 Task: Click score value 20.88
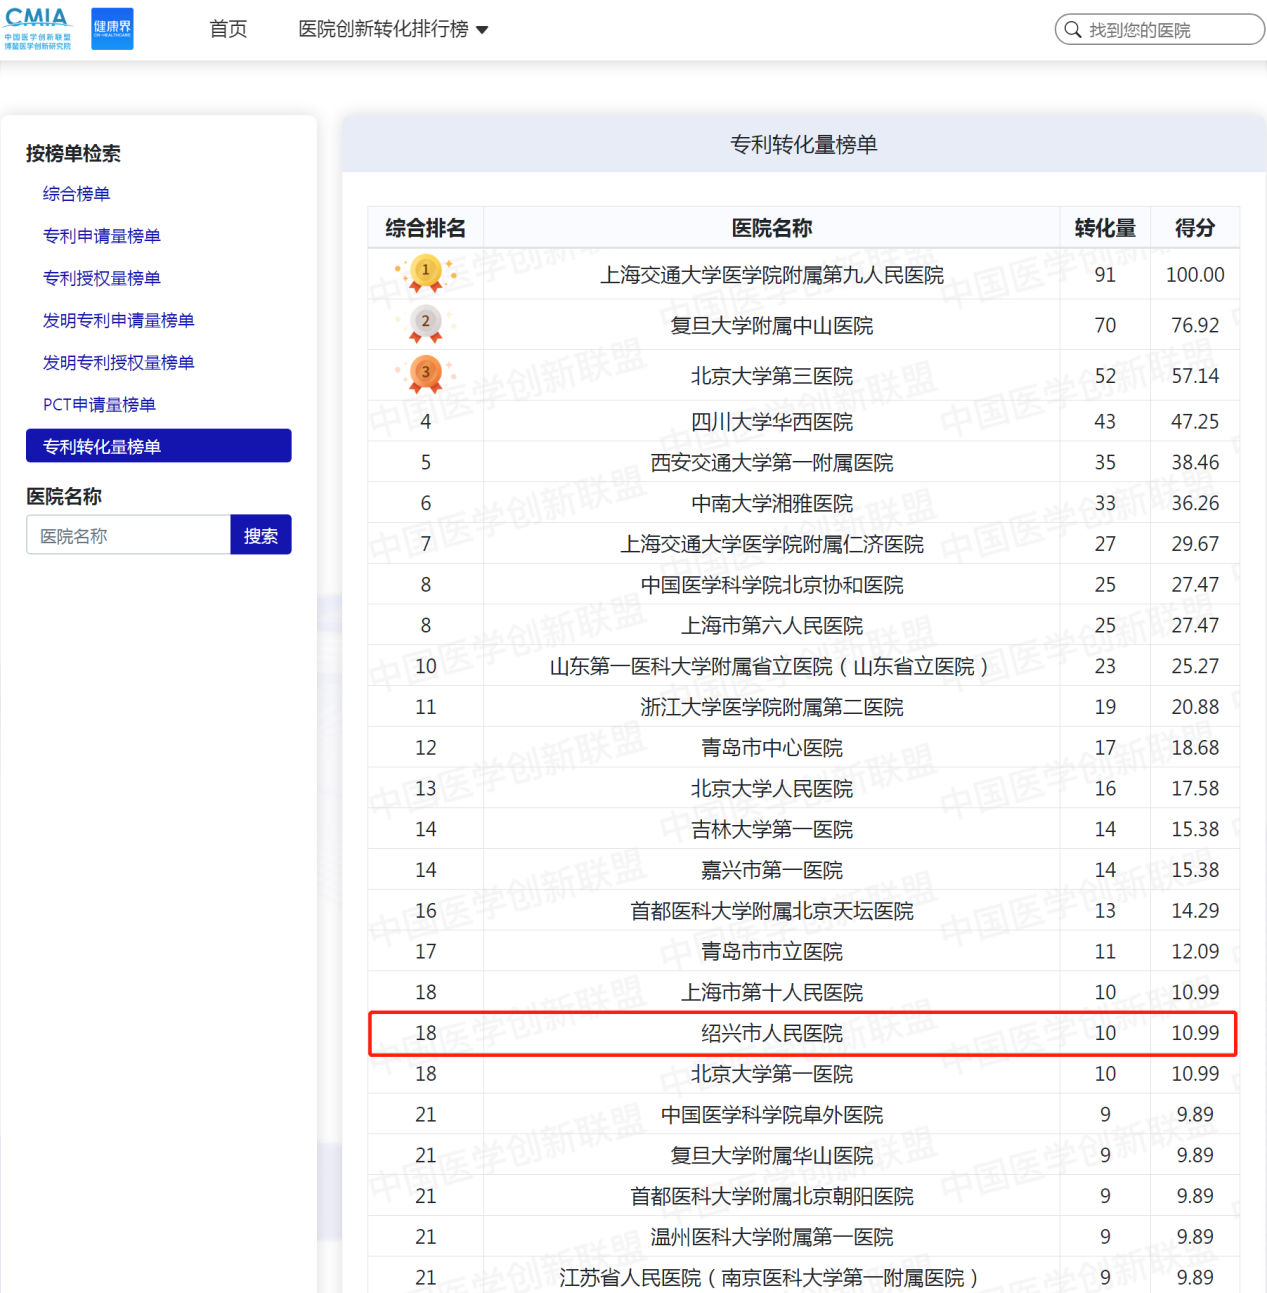[x=1195, y=707]
